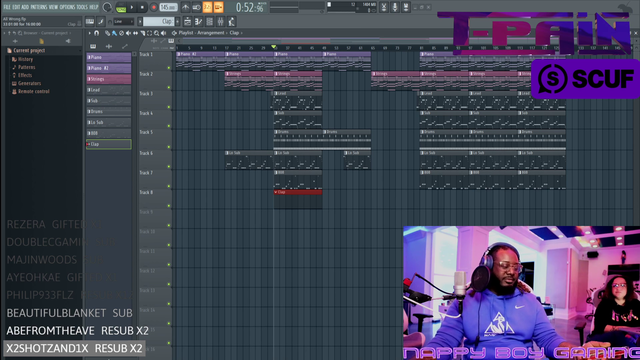This screenshot has width=640, height=360.
Task: Click the arrow left of pattern selector
Action: point(140,22)
